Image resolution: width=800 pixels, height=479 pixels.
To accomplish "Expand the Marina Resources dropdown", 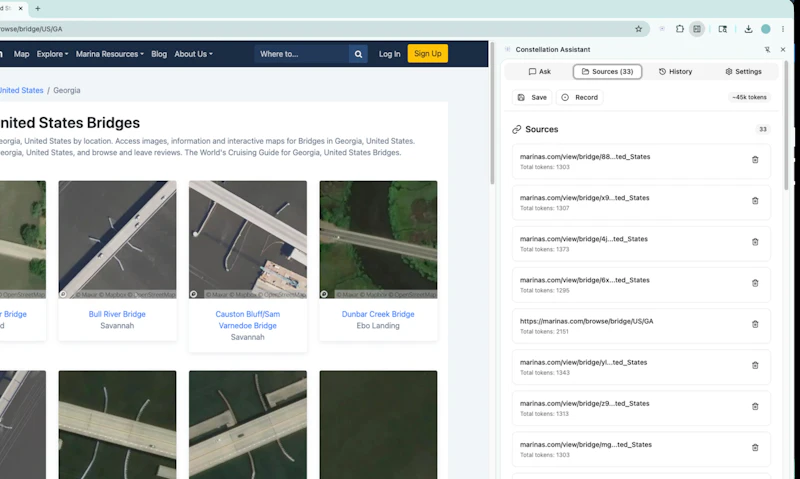I will [110, 54].
